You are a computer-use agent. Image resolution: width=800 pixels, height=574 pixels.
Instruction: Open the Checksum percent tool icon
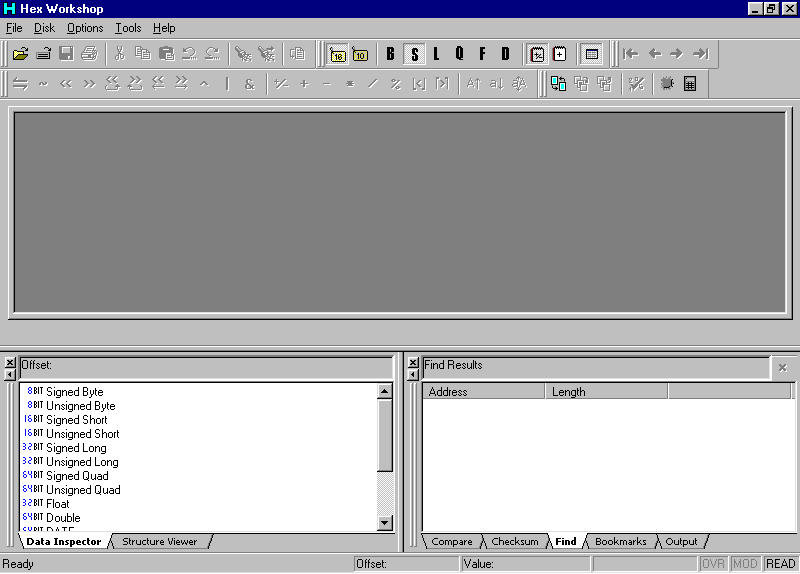(636, 84)
